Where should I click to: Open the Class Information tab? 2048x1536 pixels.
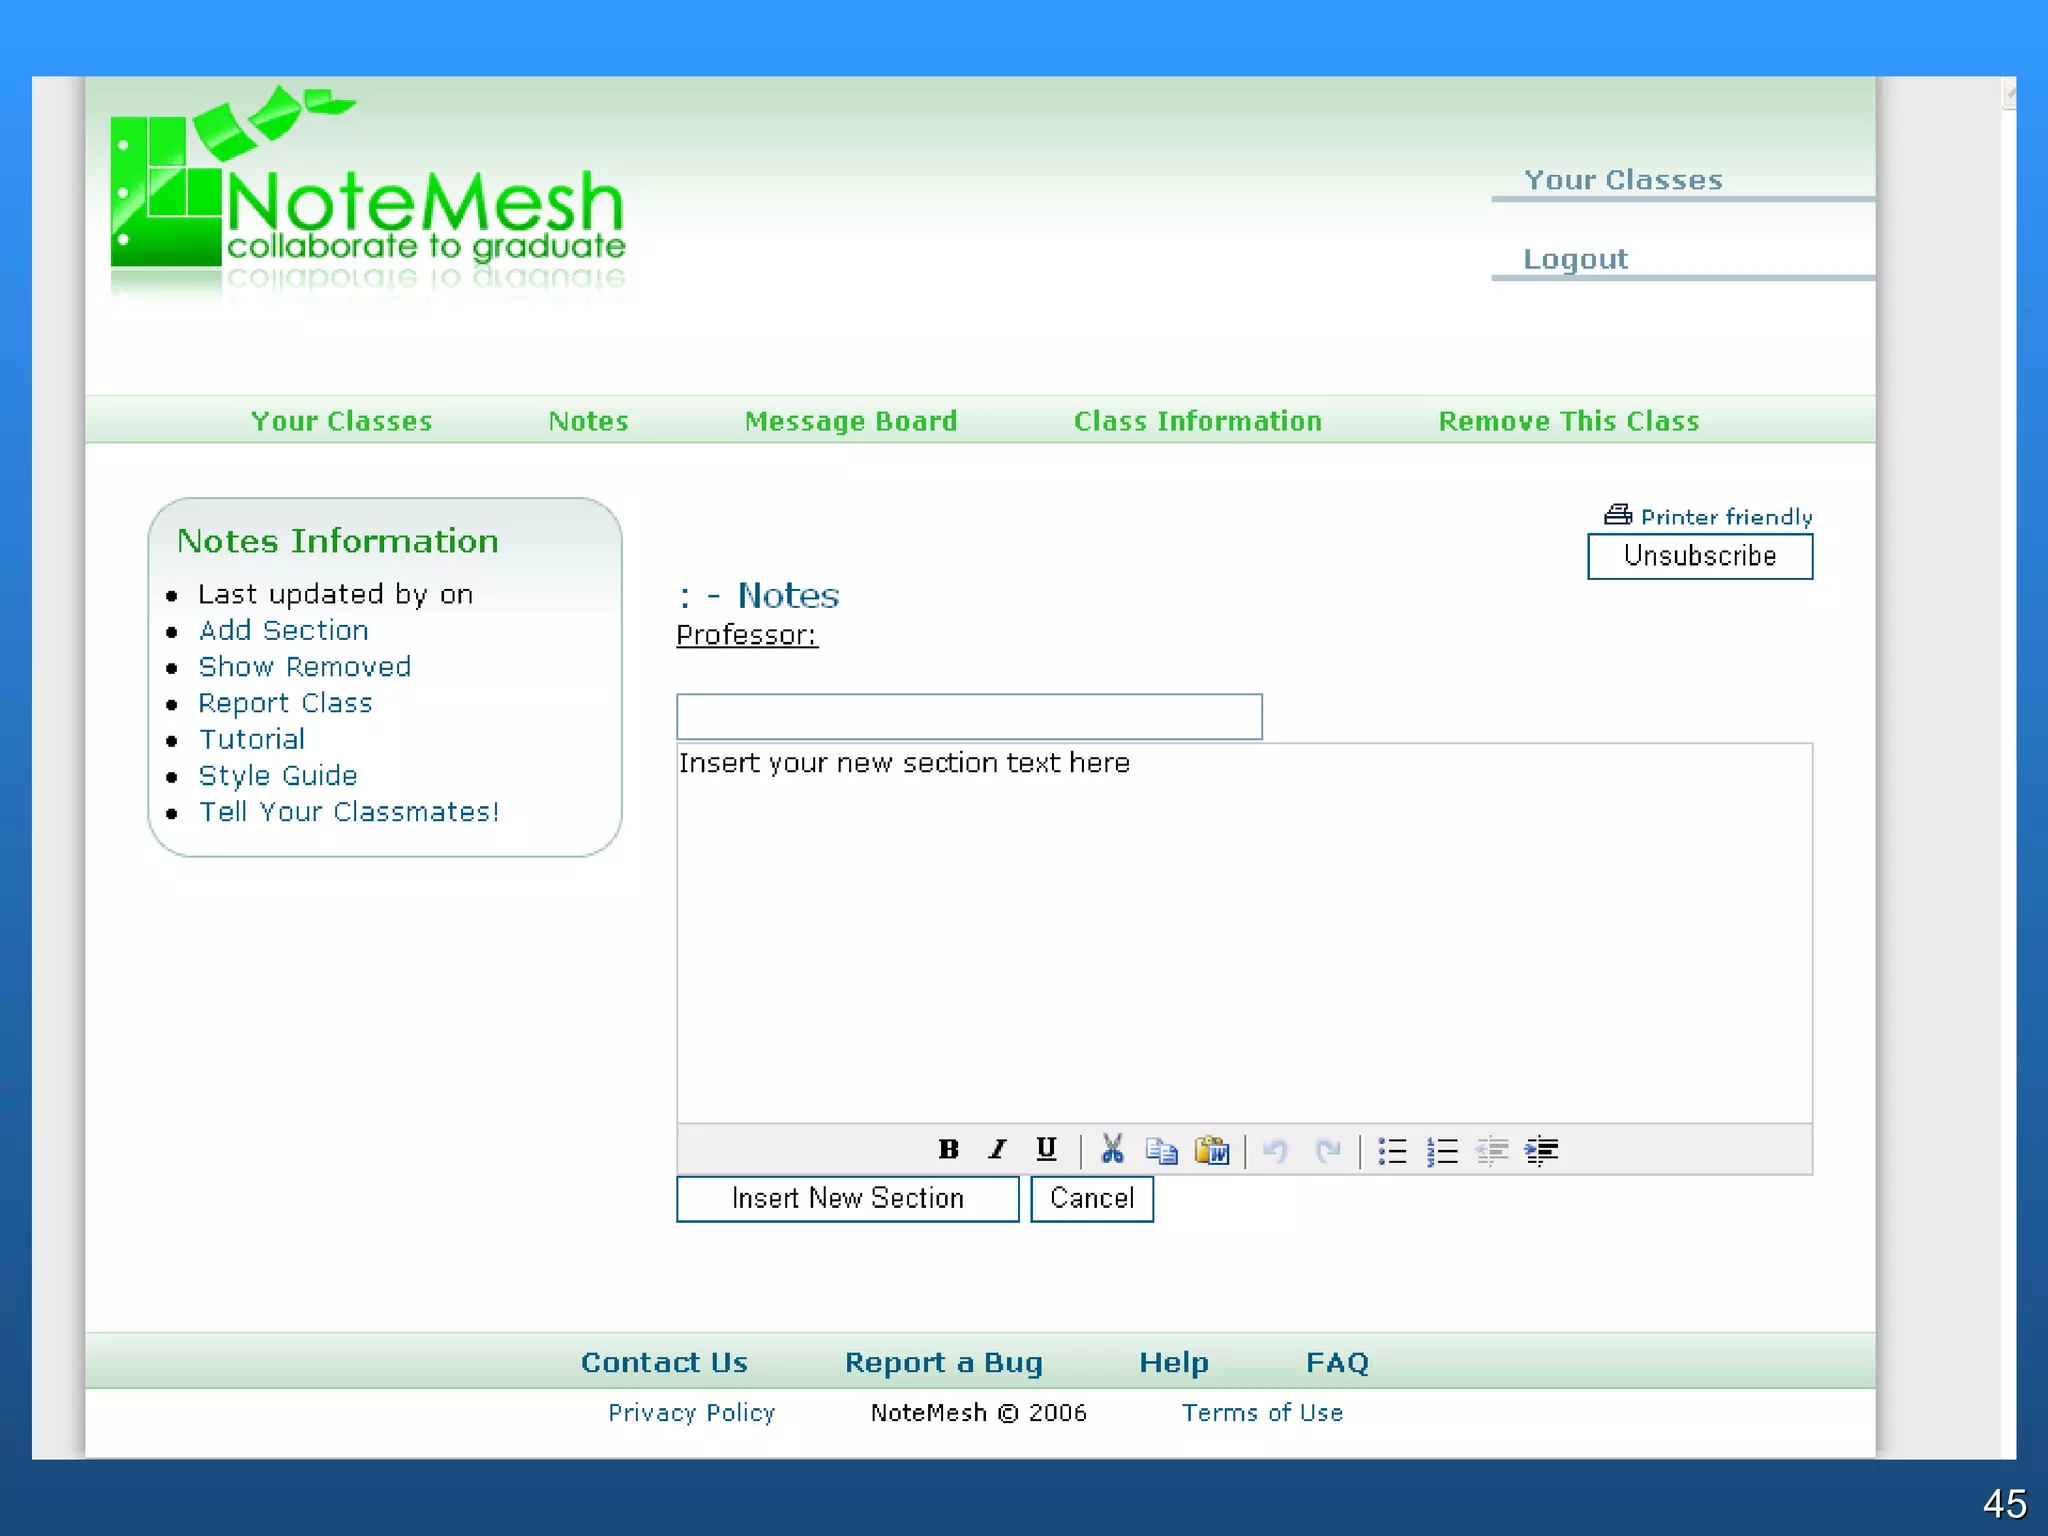click(x=1198, y=421)
